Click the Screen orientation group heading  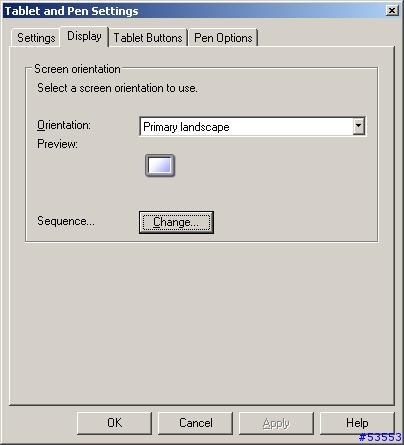click(x=77, y=69)
